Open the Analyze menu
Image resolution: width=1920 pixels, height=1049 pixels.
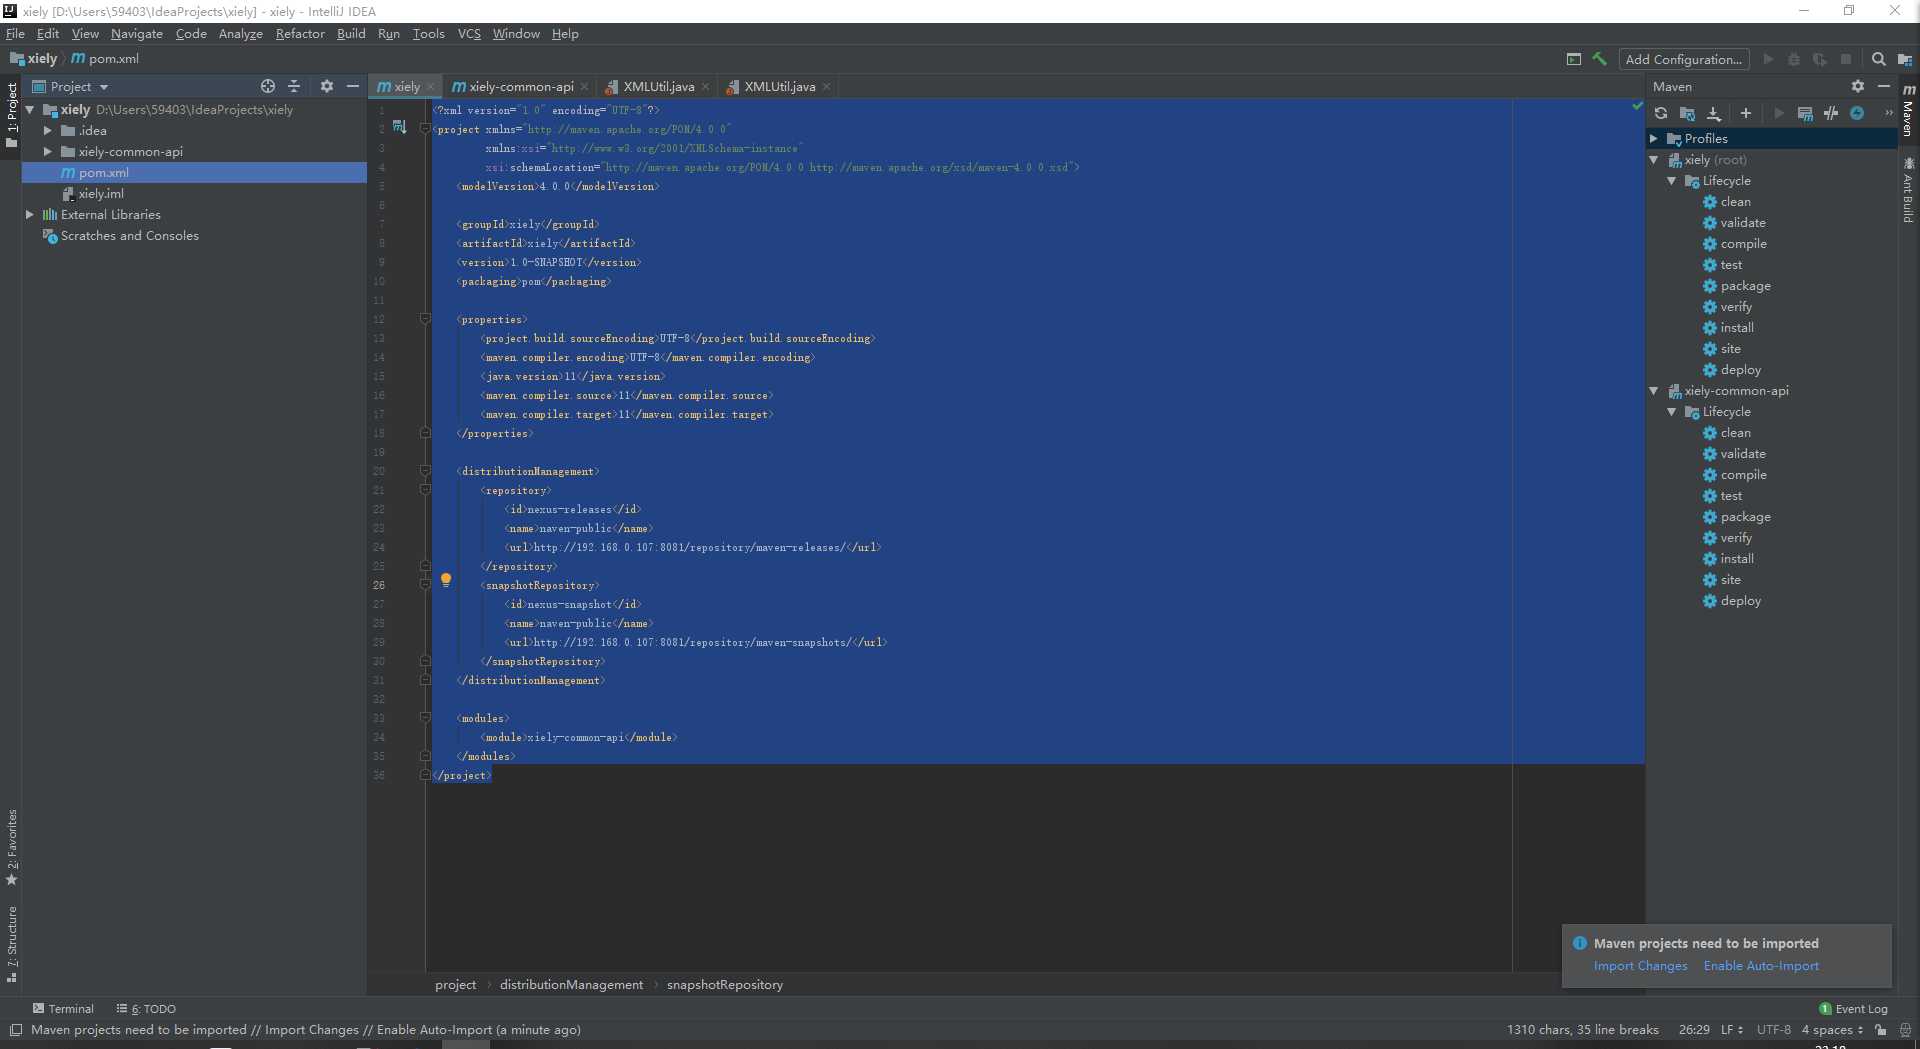241,33
